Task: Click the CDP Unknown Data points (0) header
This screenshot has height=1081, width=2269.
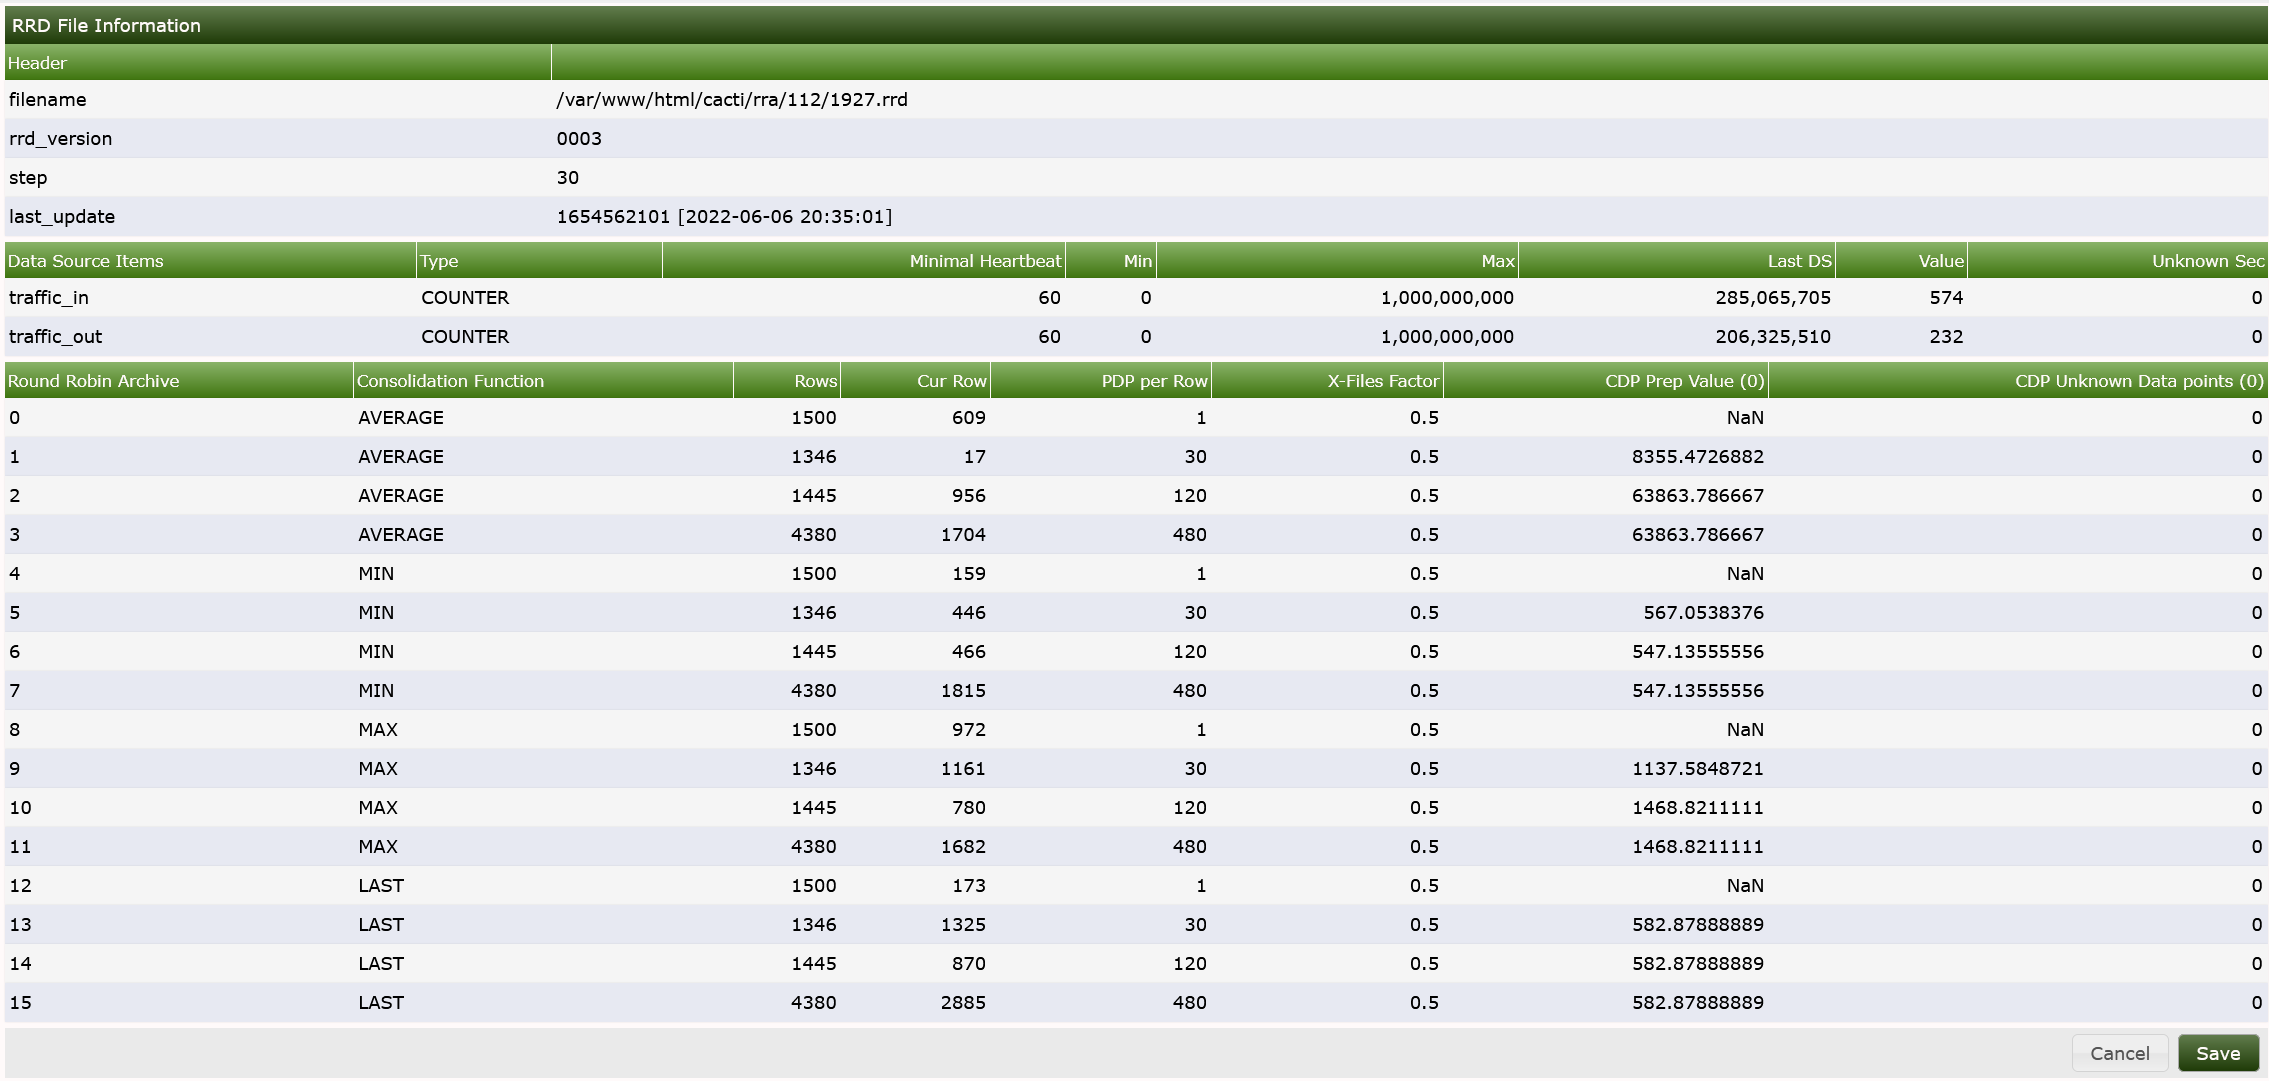Action: [x=2018, y=381]
